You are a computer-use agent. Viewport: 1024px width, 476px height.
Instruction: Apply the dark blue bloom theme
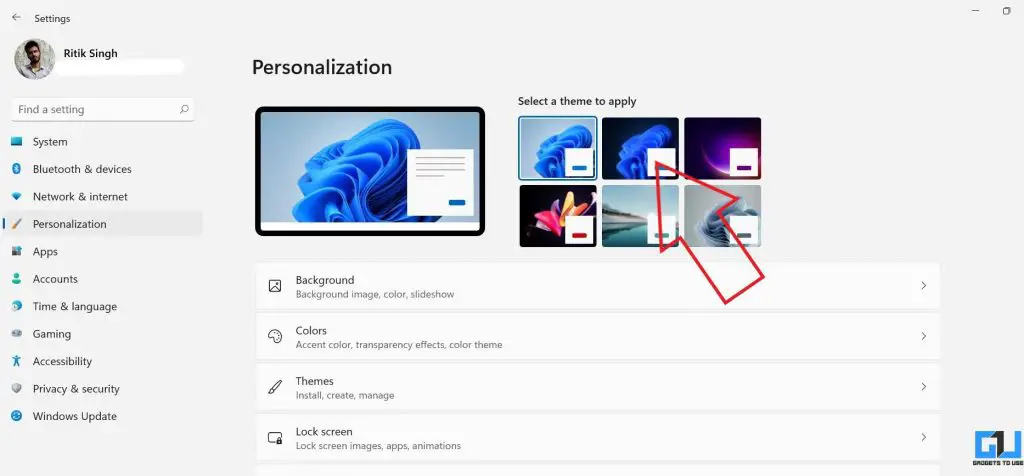pos(640,148)
